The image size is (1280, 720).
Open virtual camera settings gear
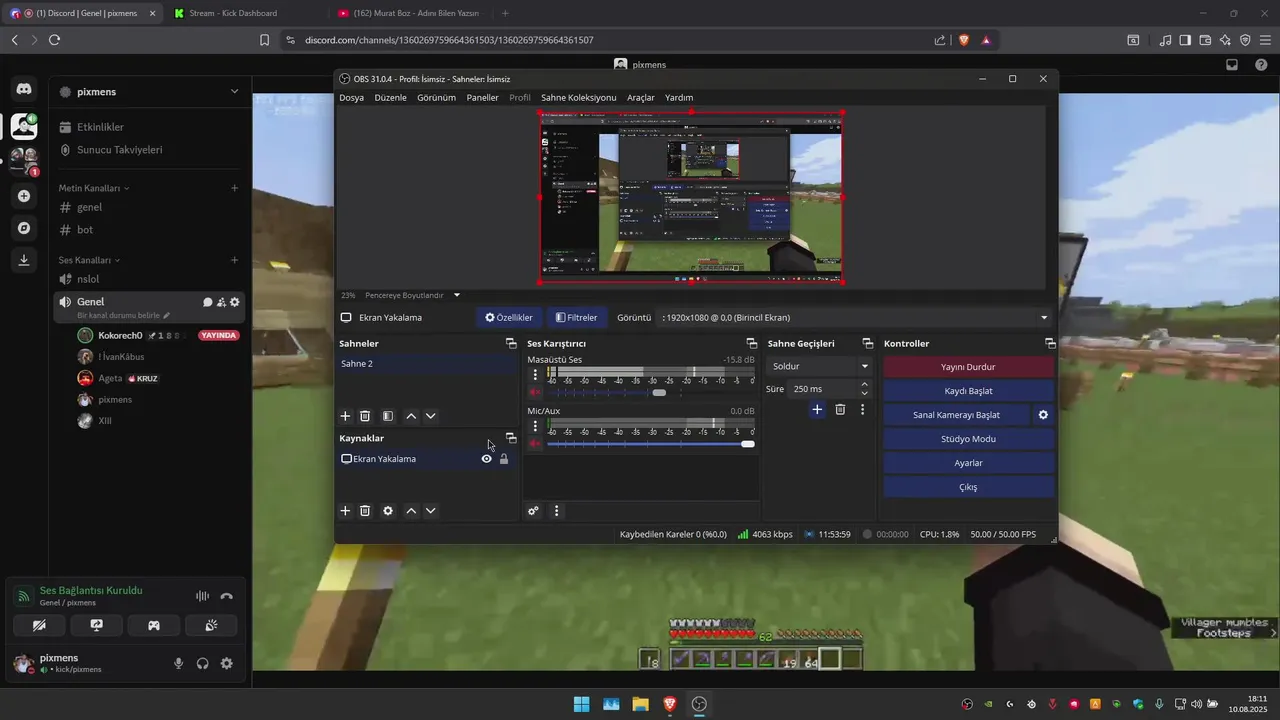coord(1043,415)
